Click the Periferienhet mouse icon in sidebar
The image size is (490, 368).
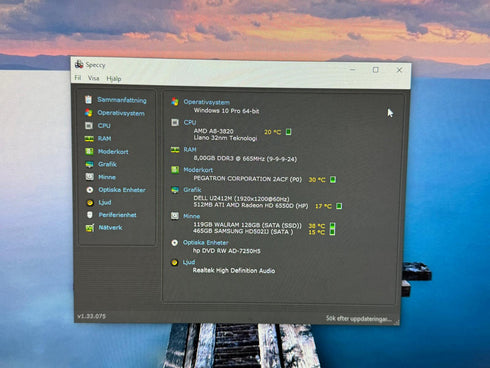[x=90, y=215]
